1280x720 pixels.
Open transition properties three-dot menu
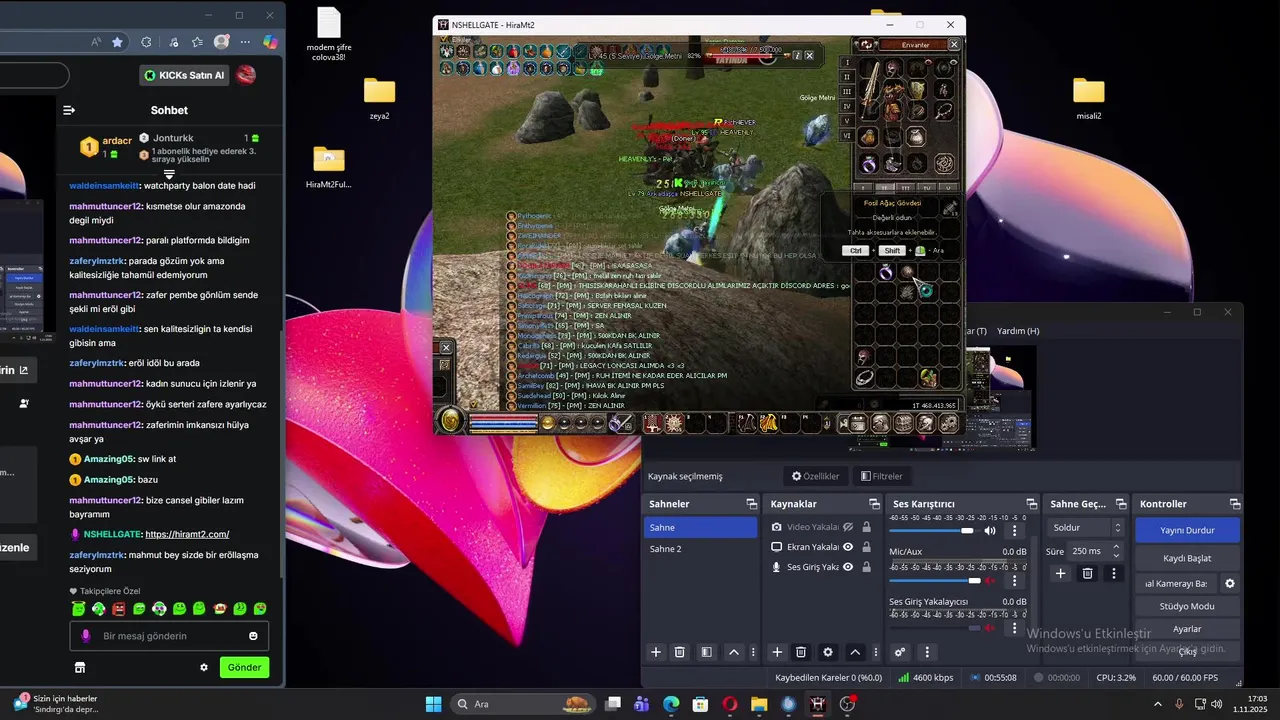tap(1115, 573)
